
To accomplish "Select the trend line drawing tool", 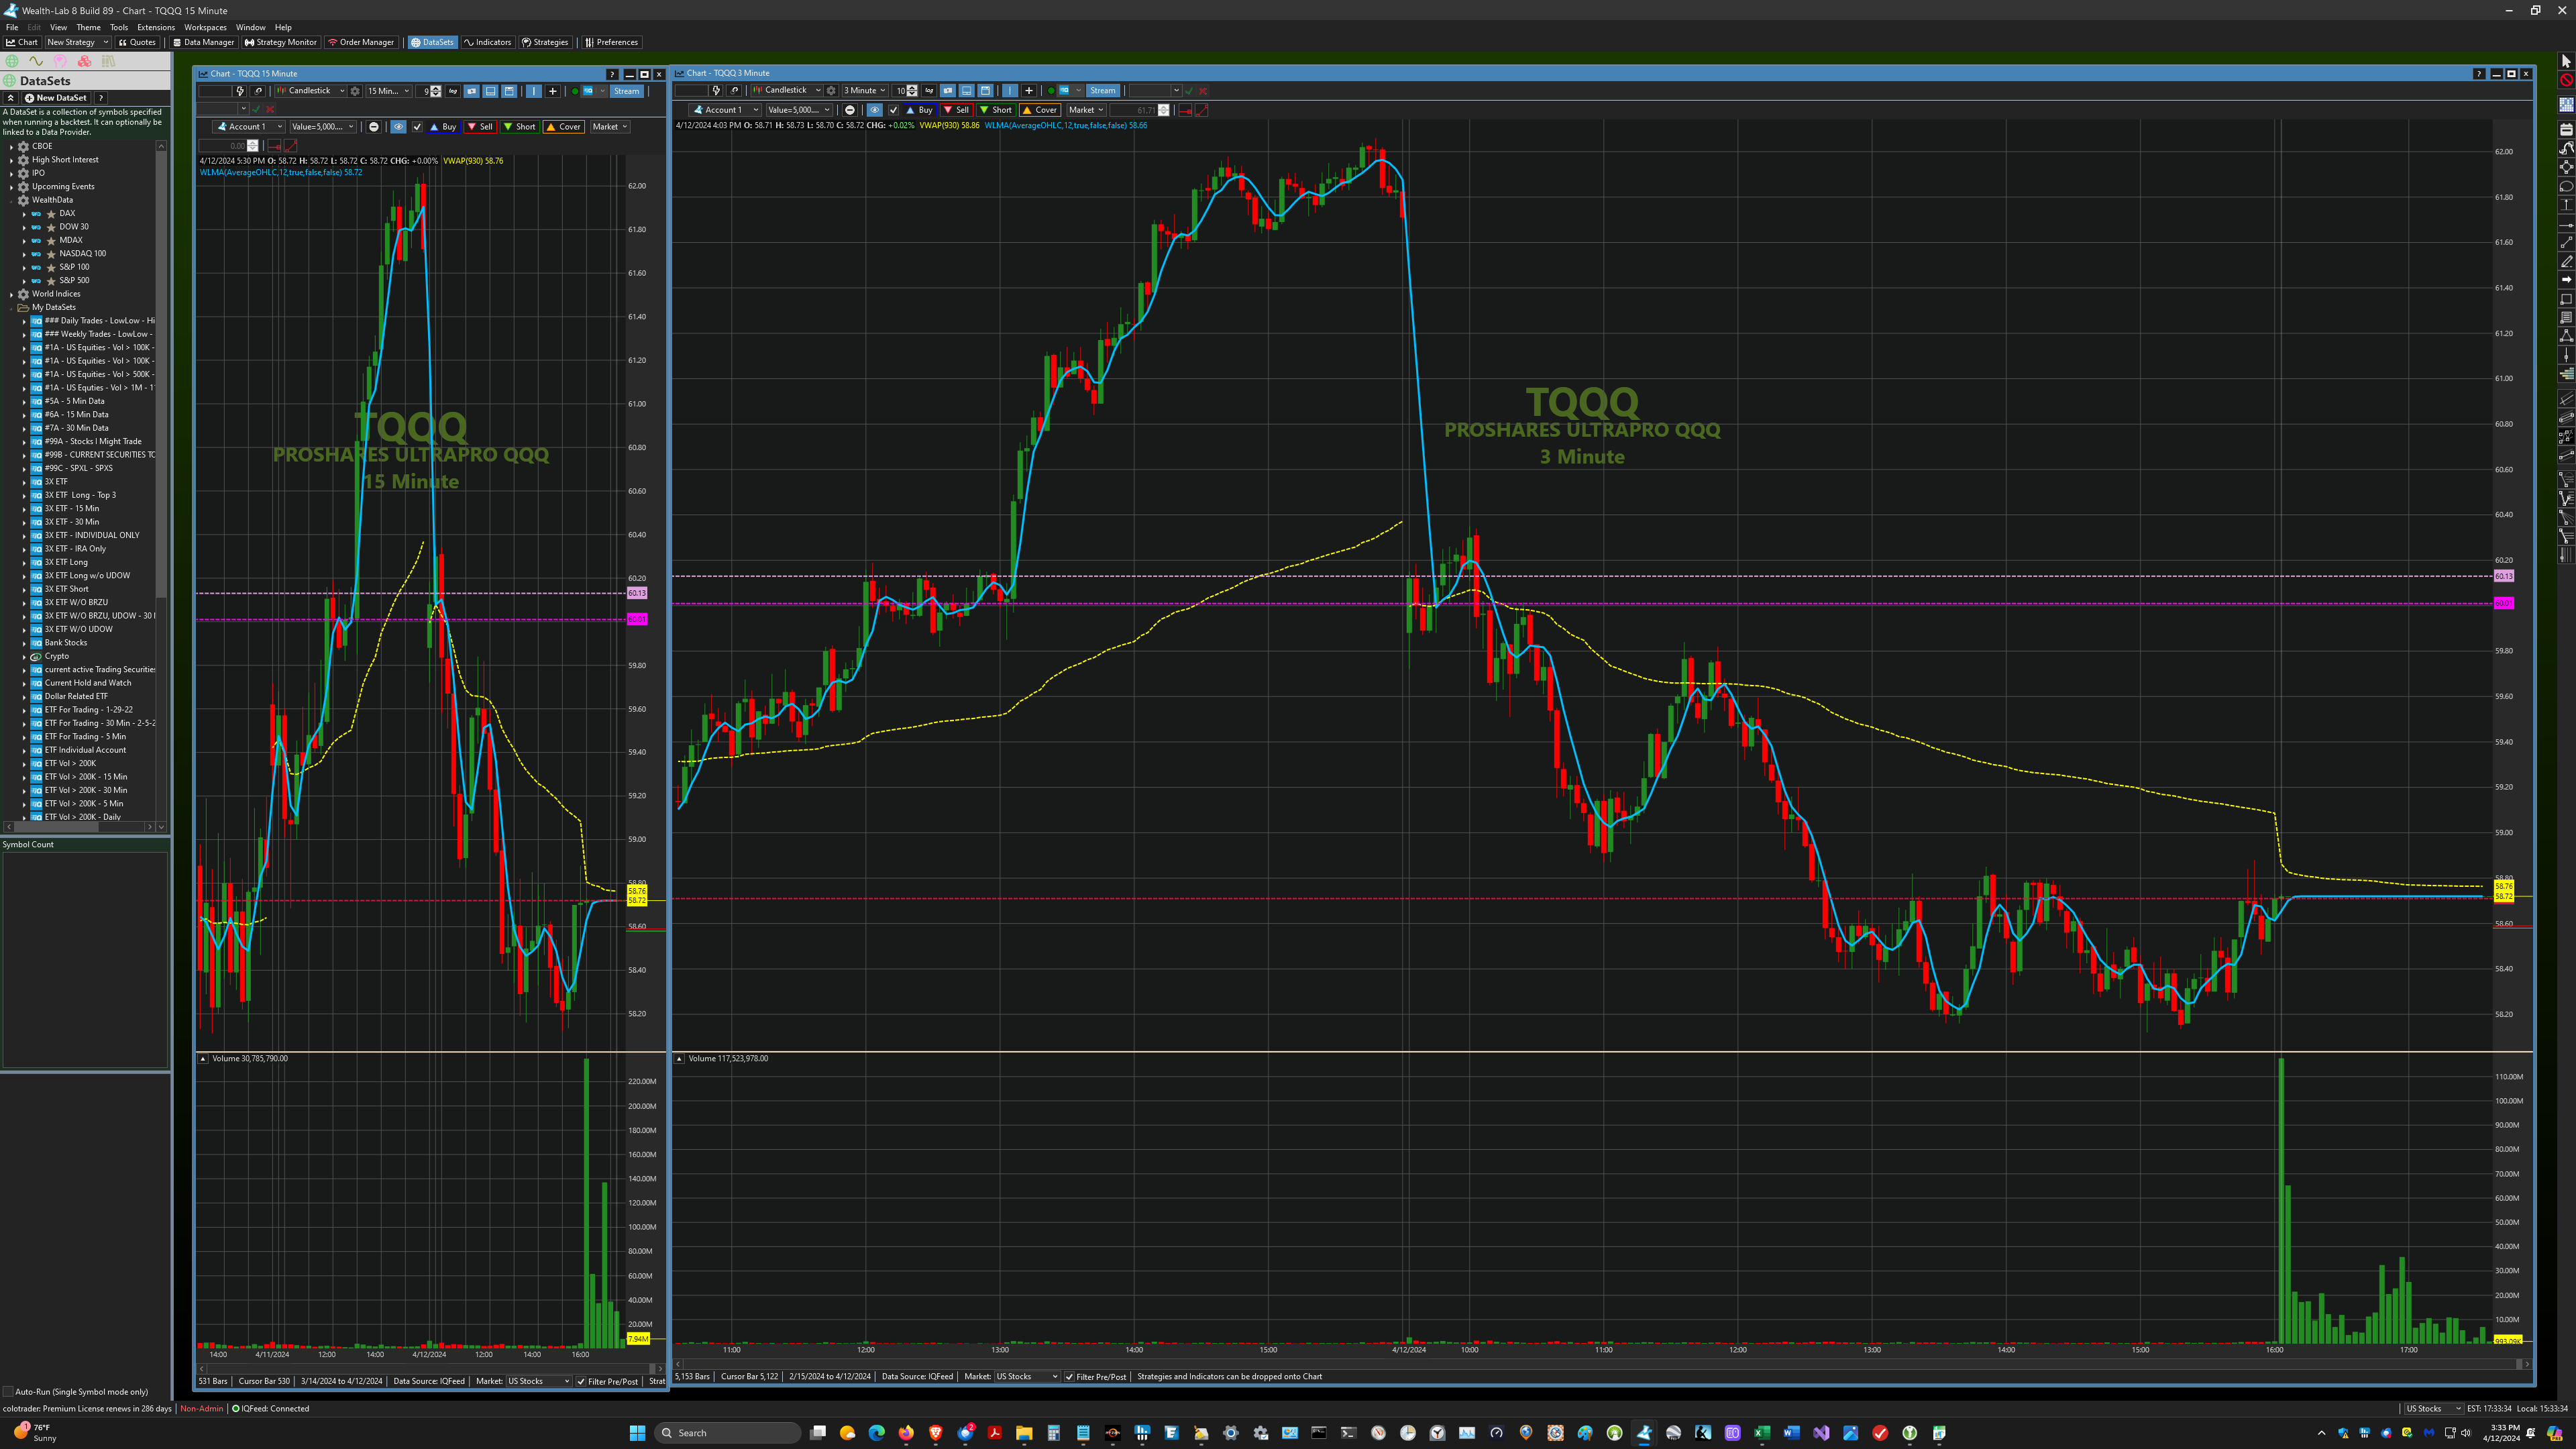I will (2566, 243).
